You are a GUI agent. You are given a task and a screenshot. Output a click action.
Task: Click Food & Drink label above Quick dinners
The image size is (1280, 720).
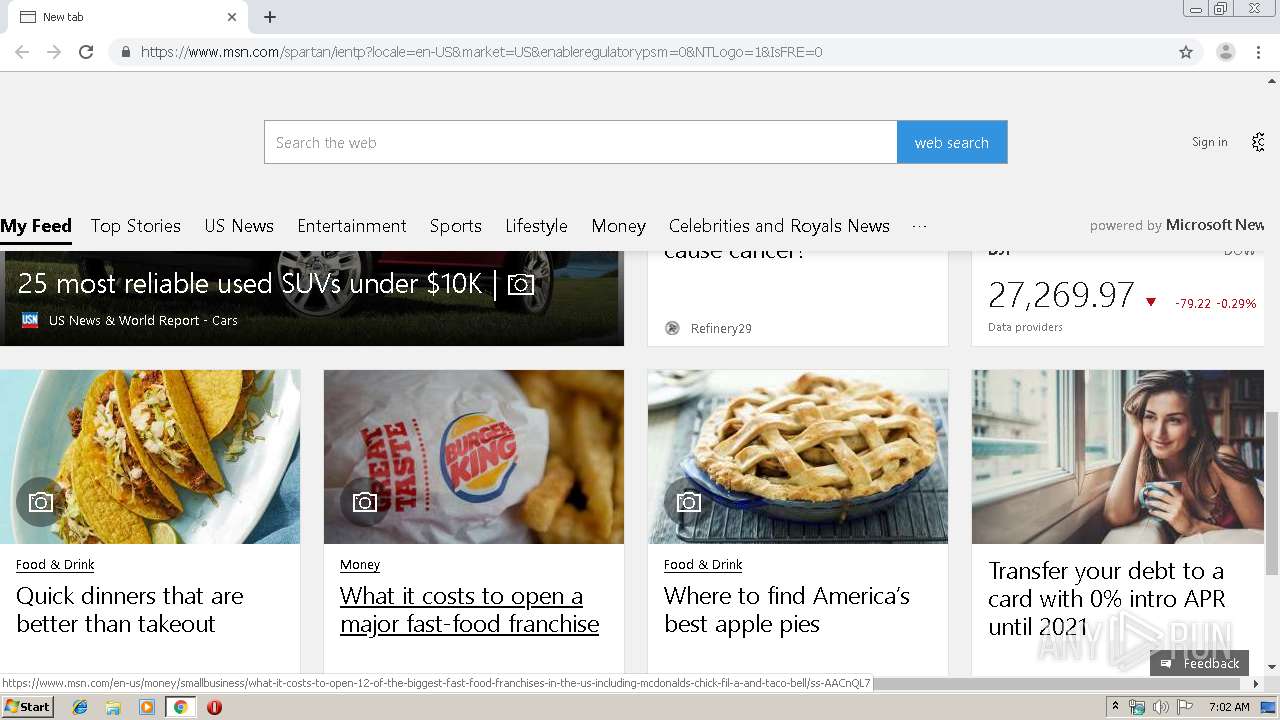(55, 565)
